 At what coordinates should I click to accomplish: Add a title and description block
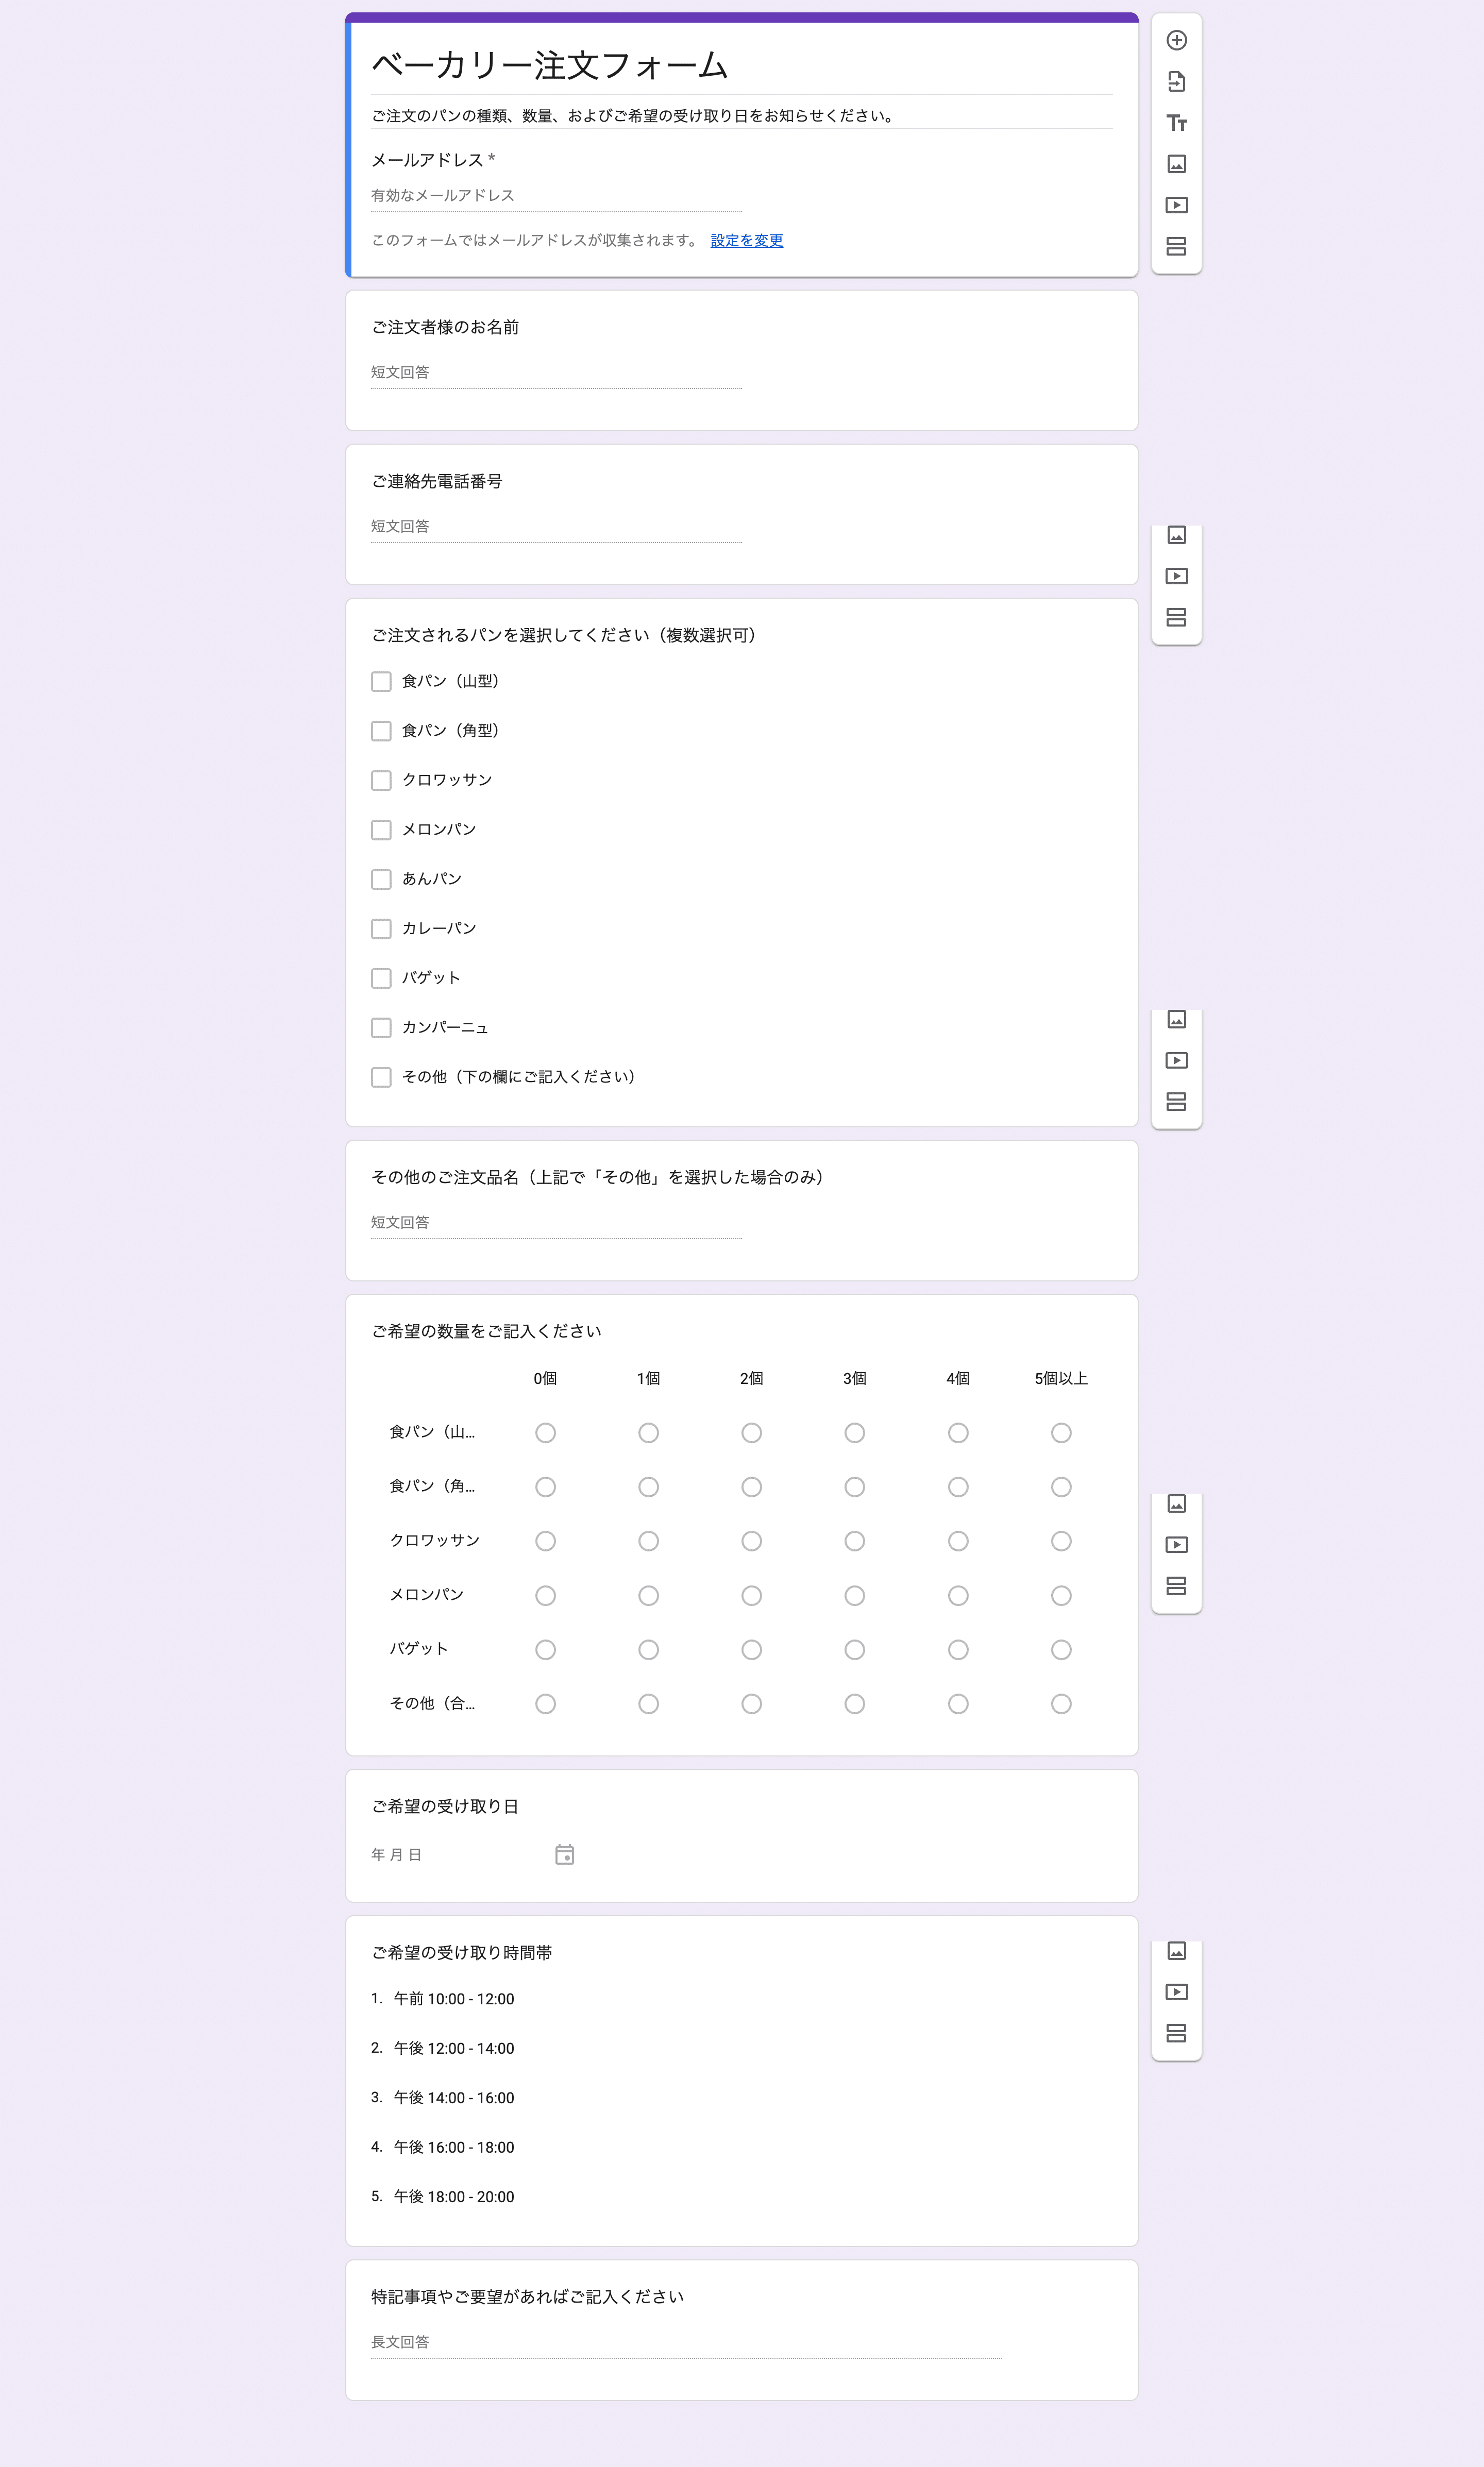point(1176,123)
